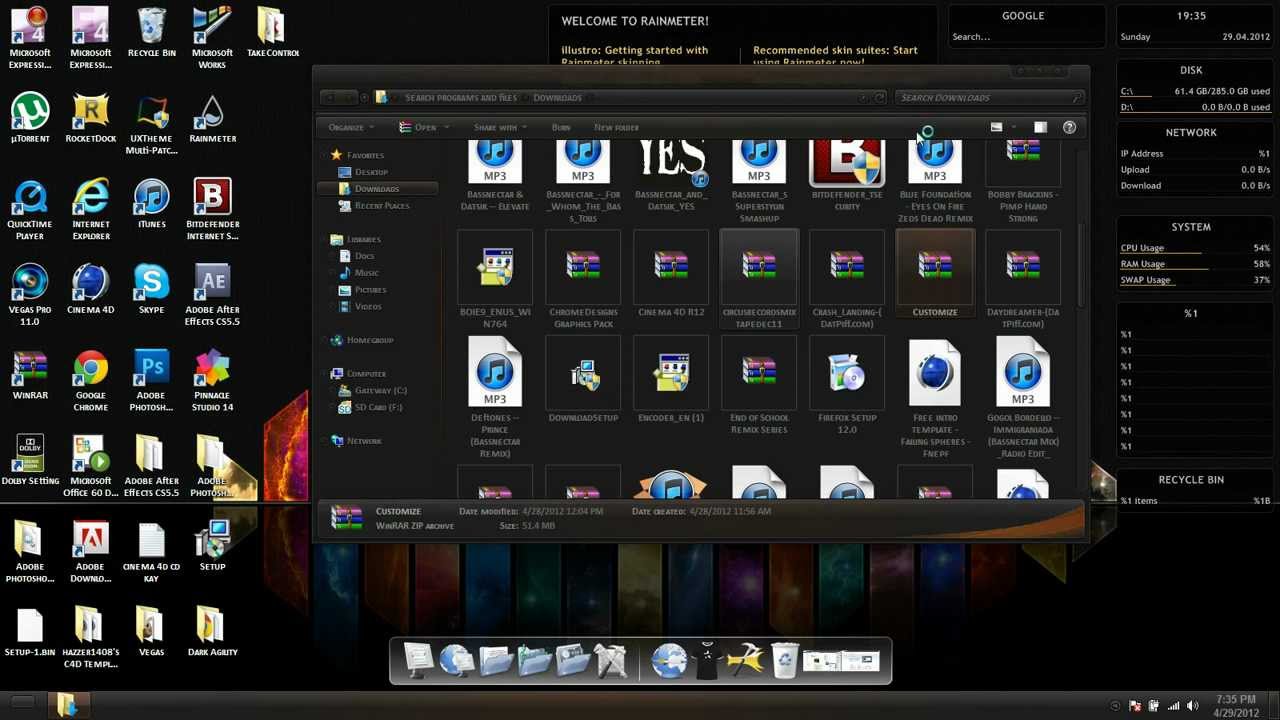
Task: Launch Skype from the desktop
Action: [152, 289]
